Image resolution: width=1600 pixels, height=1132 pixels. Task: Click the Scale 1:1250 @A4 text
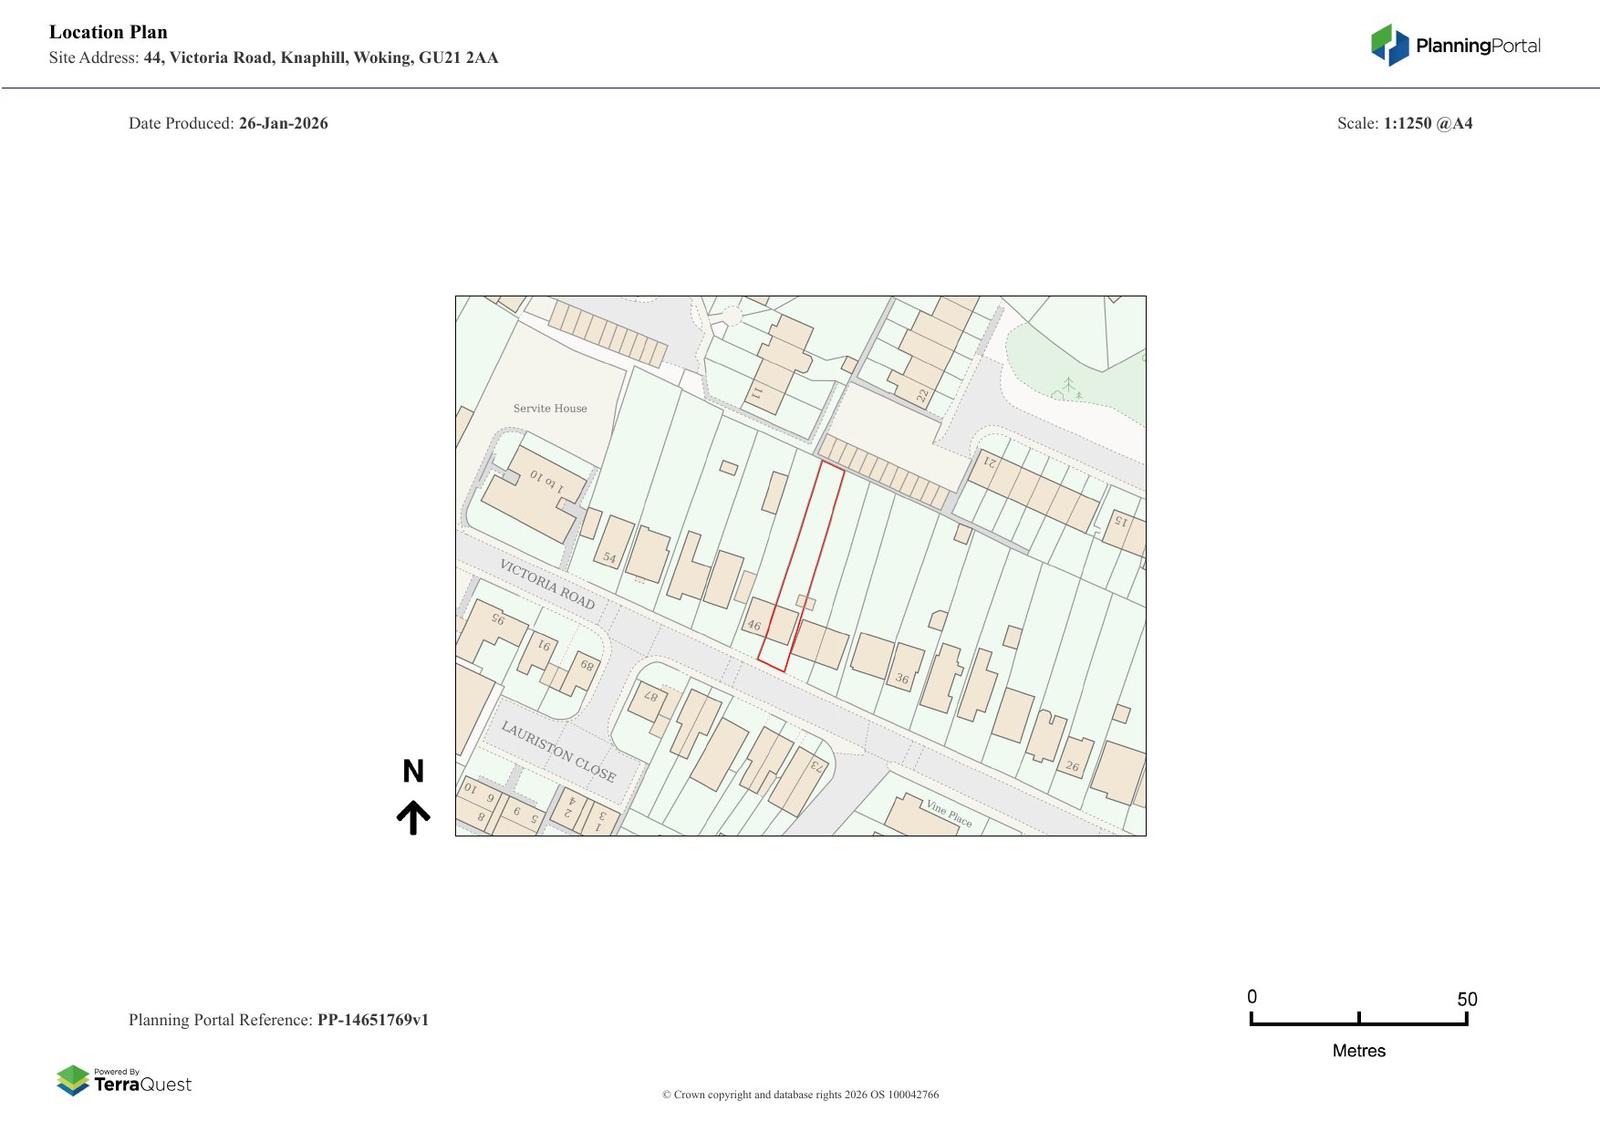point(1404,124)
